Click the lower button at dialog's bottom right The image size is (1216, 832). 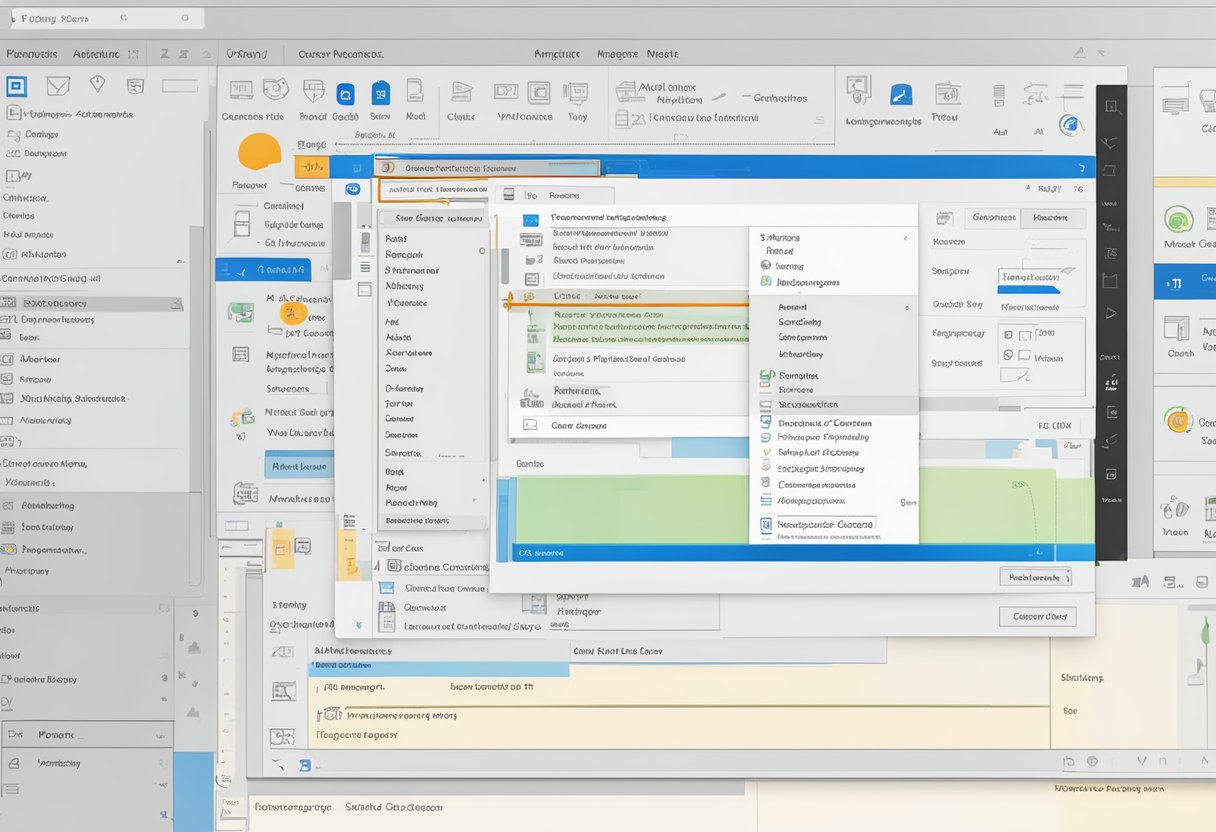coord(1037,616)
